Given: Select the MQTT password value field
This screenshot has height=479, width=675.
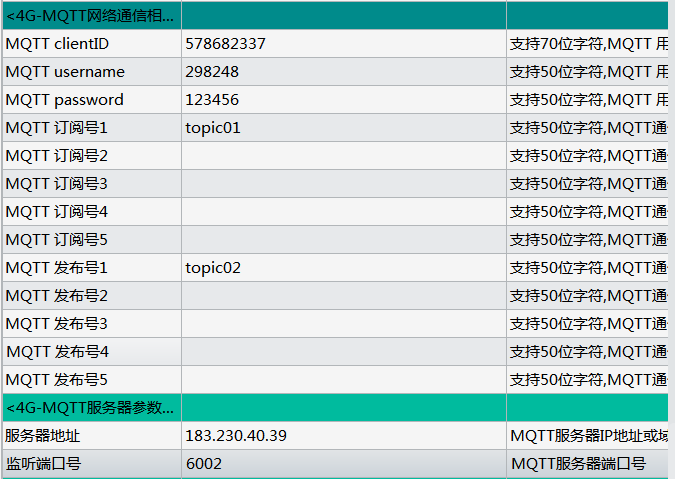Looking at the screenshot, I should tap(343, 100).
